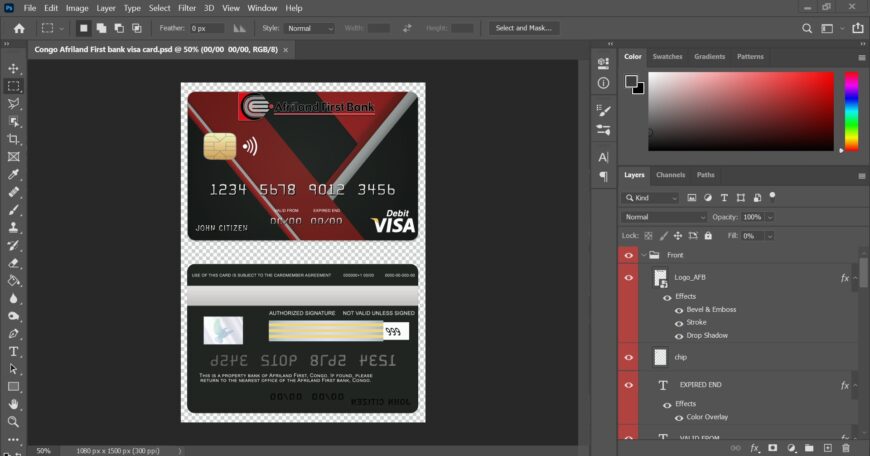Hide the Logo_AFB layer
The width and height of the screenshot is (870, 456).
(x=629, y=277)
